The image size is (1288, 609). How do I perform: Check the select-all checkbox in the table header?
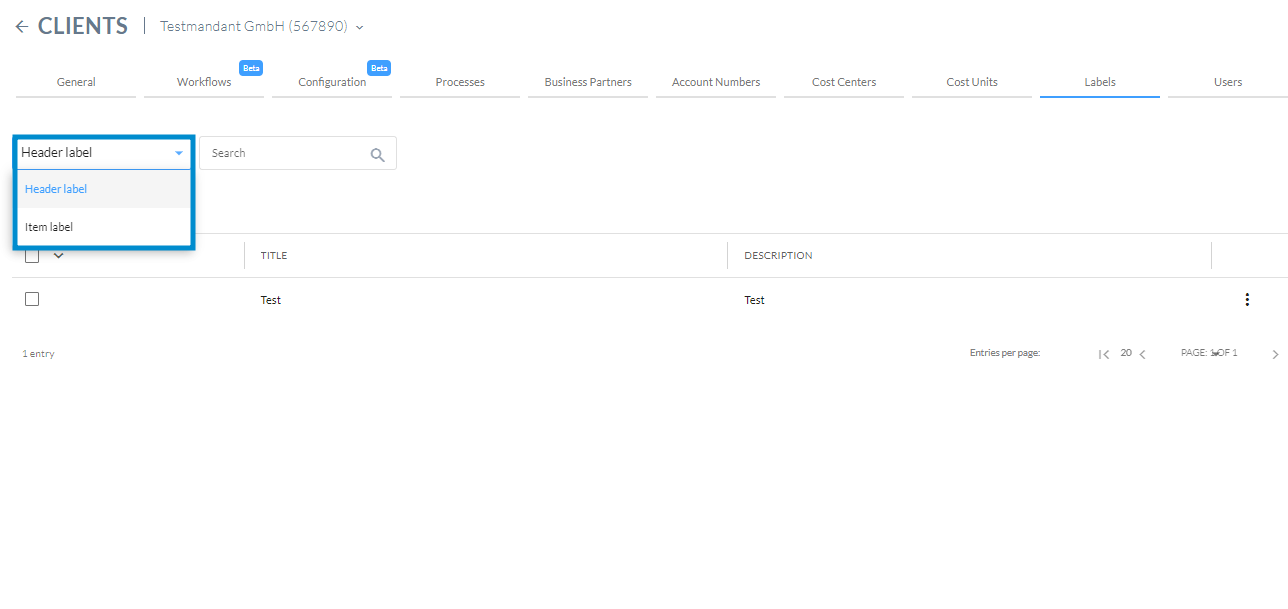click(x=31, y=255)
